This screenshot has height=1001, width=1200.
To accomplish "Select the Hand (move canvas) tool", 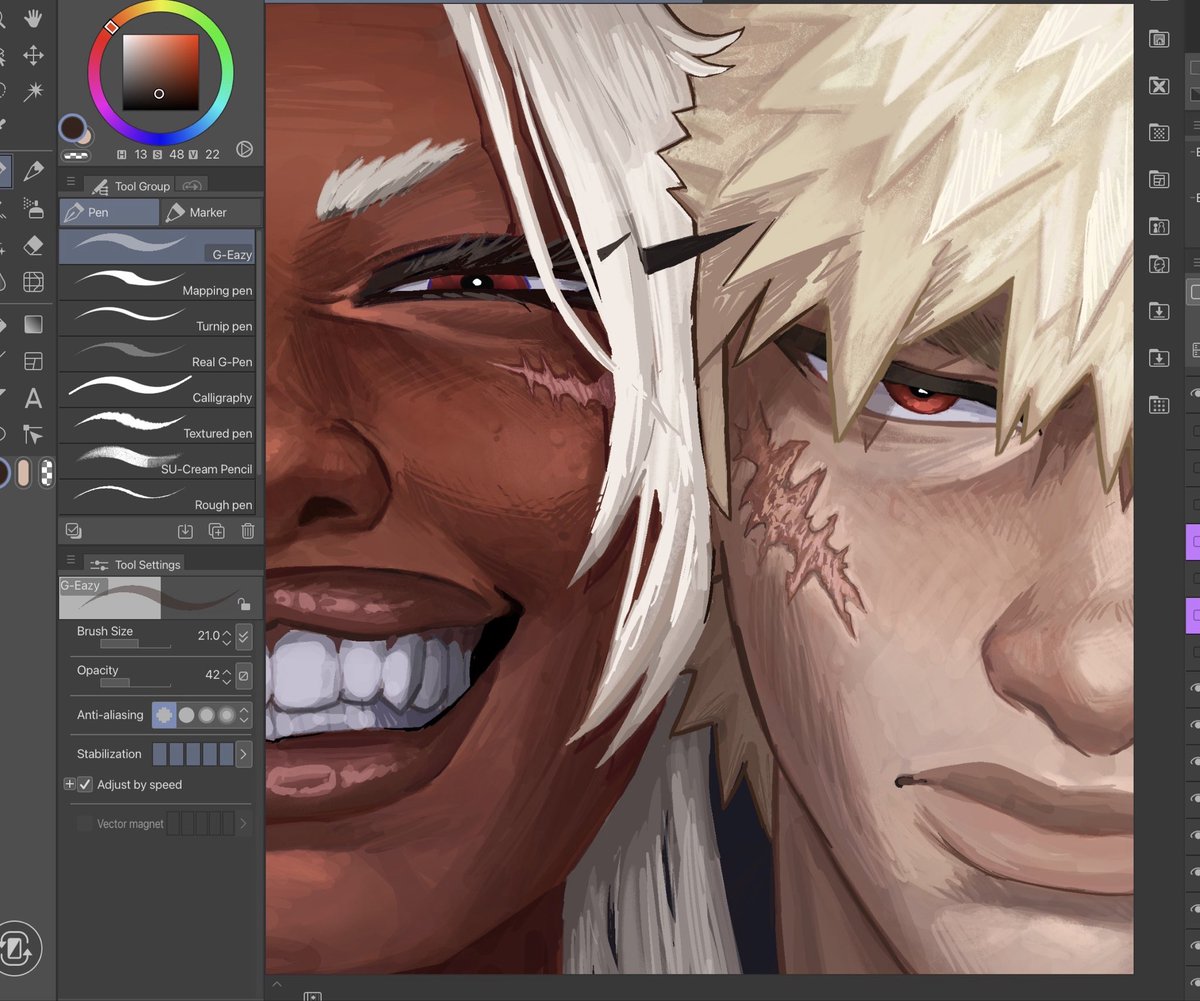I will tap(33, 18).
